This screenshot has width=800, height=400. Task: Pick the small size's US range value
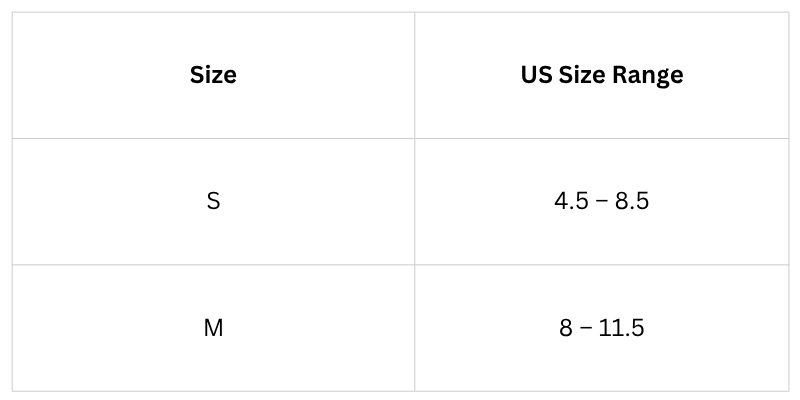(x=601, y=201)
